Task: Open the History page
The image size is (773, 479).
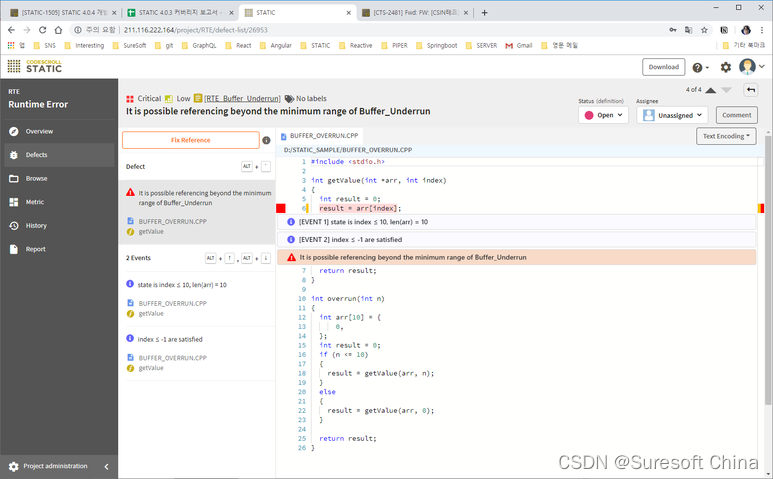Action: point(59,226)
